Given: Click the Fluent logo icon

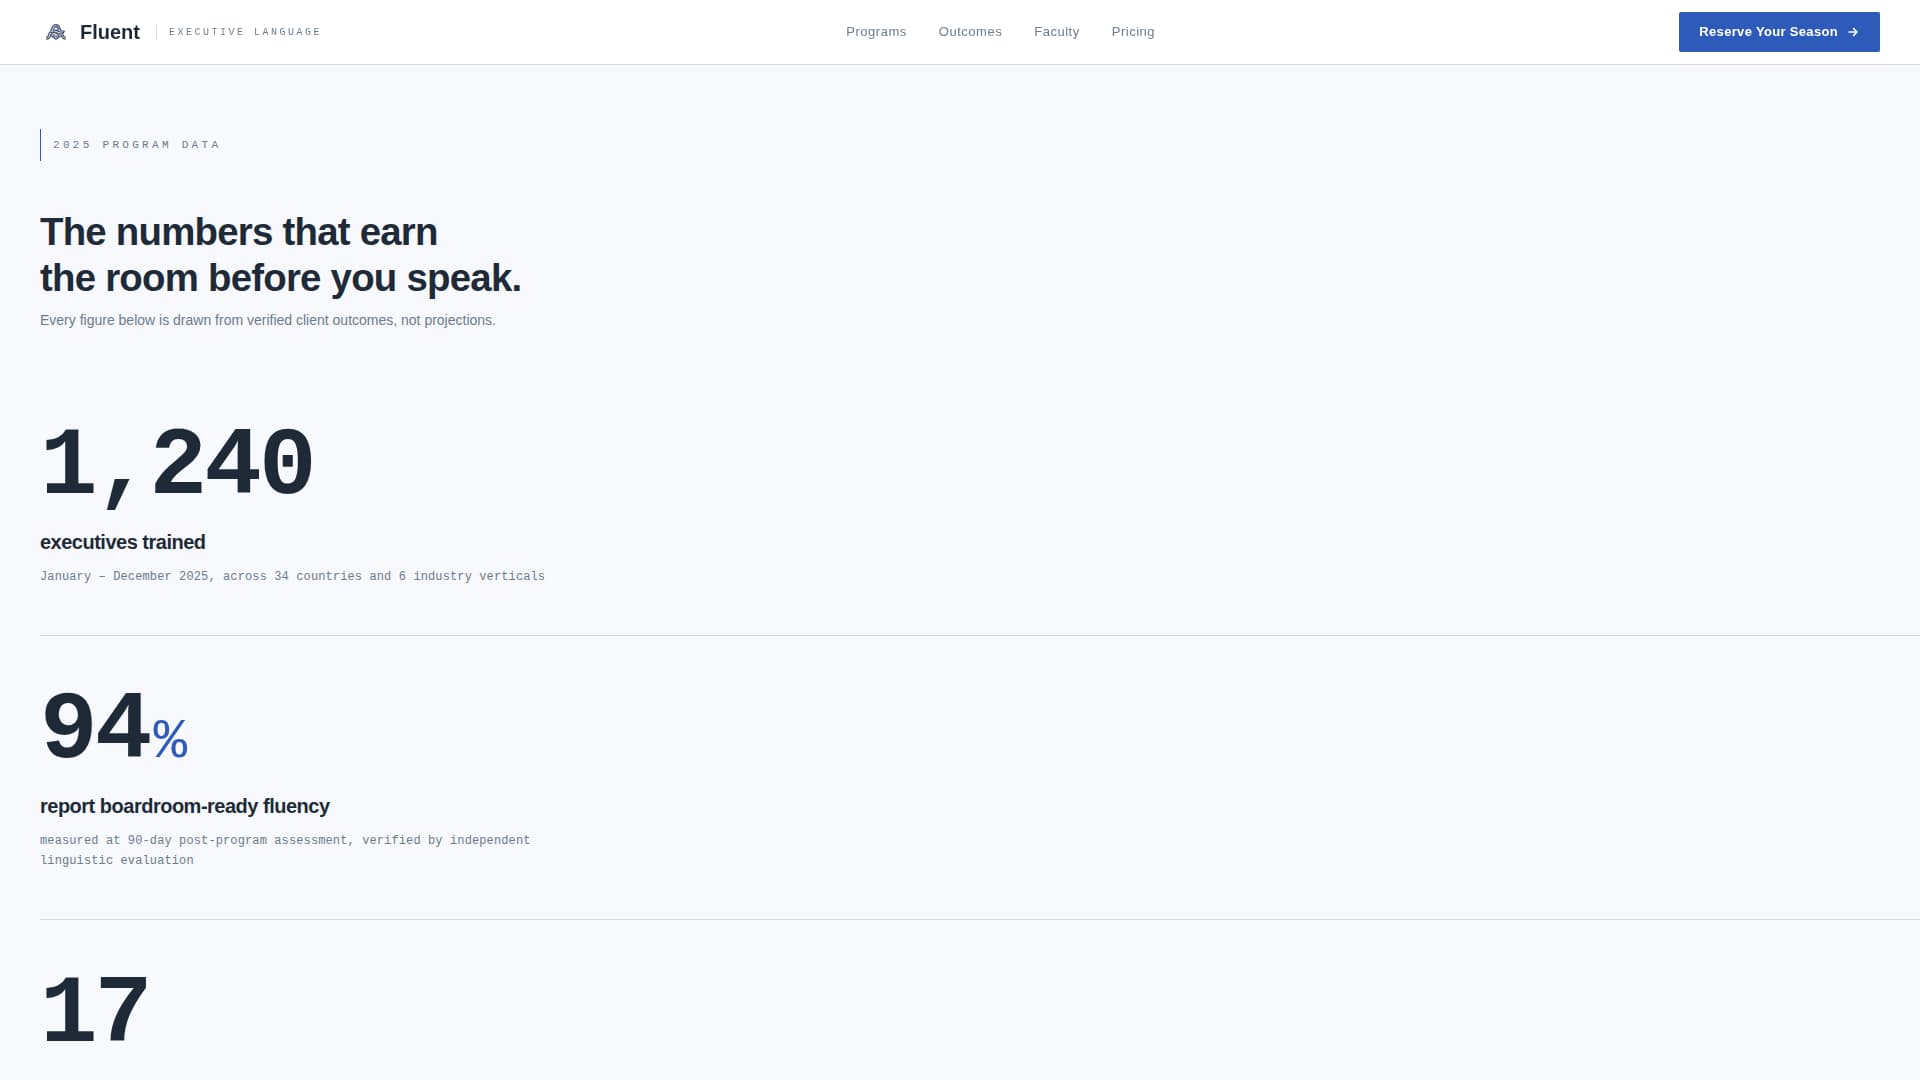Looking at the screenshot, I should [56, 32].
